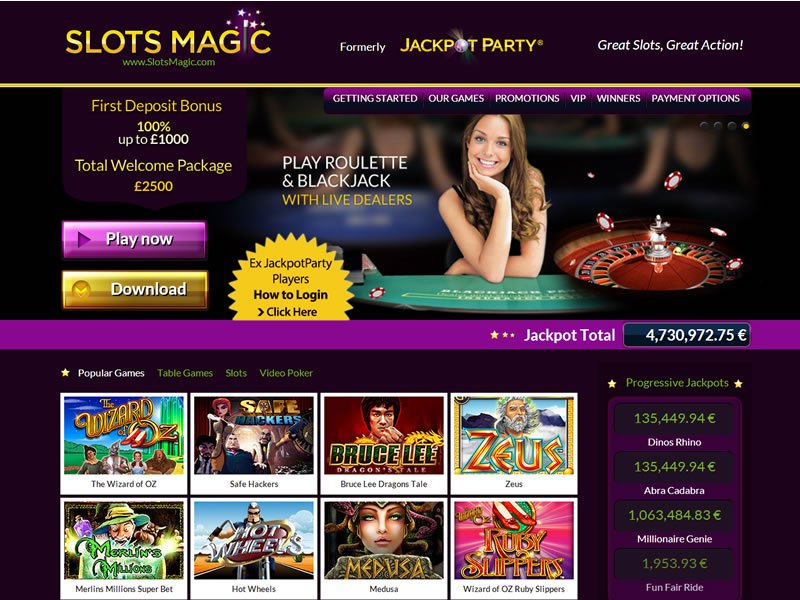800x600 pixels.
Task: Open the Our Games menu
Action: [x=456, y=98]
